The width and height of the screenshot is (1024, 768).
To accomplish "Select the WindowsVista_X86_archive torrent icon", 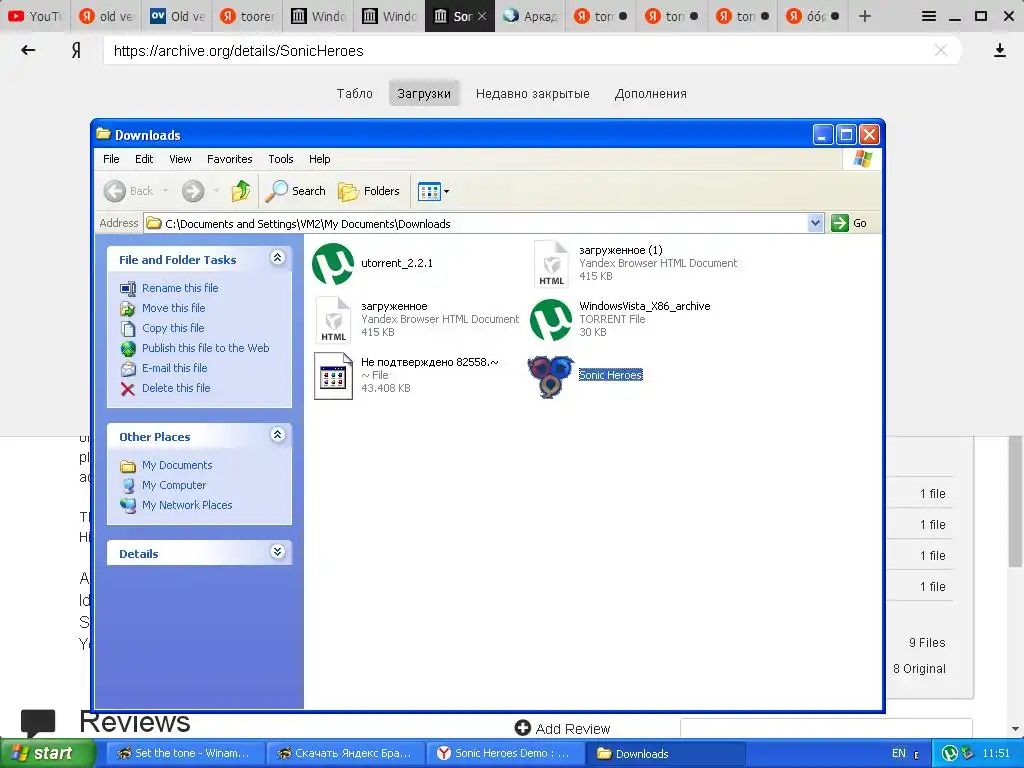I will [551, 320].
